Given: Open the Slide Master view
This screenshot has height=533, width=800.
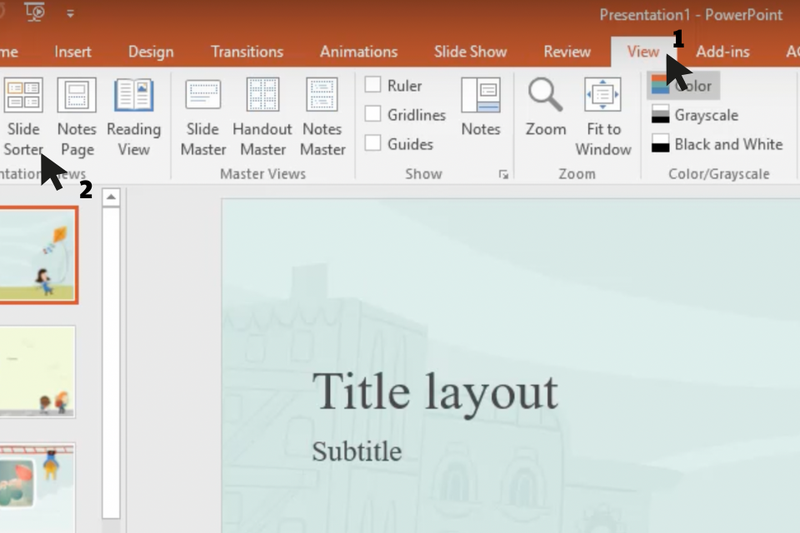Looking at the screenshot, I should (x=203, y=117).
